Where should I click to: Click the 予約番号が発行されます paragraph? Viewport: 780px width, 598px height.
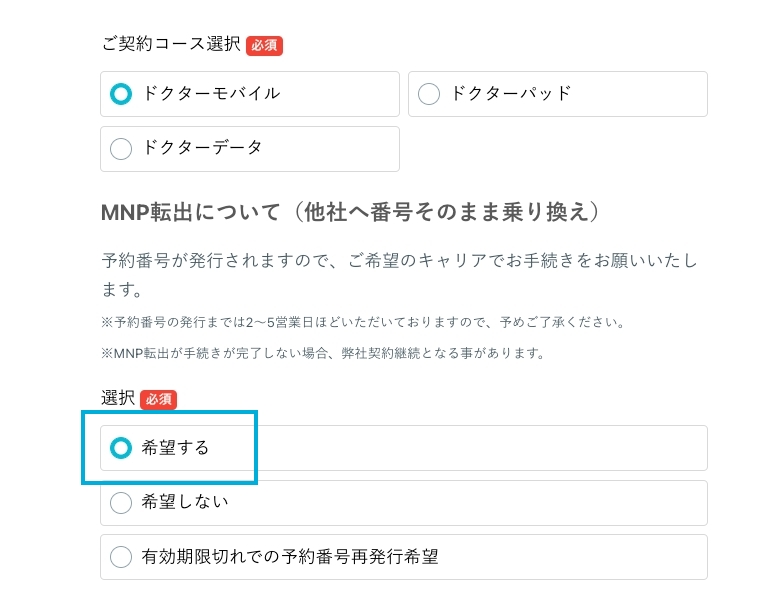pos(399,275)
